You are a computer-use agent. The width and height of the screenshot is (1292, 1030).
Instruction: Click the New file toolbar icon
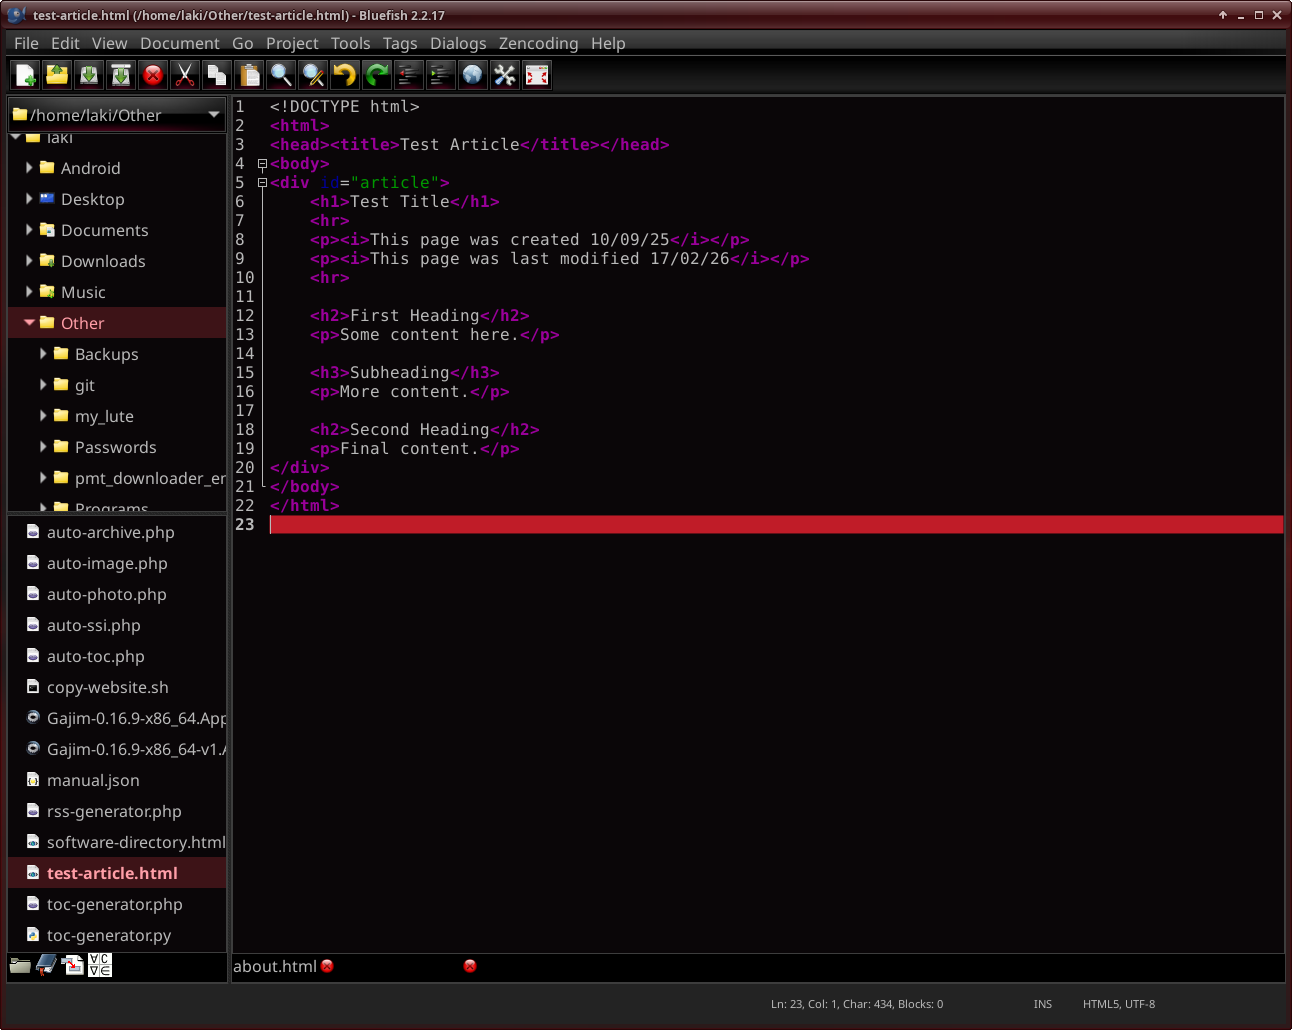coord(25,75)
